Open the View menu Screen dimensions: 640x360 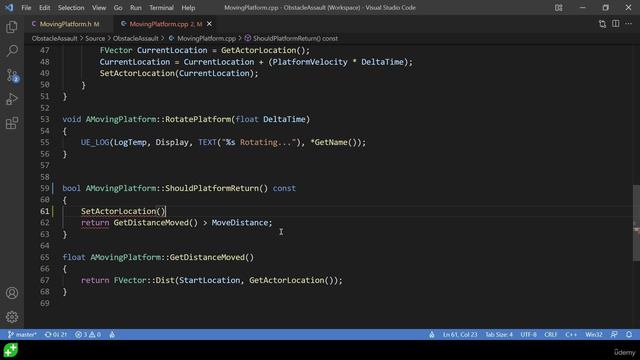(99, 8)
